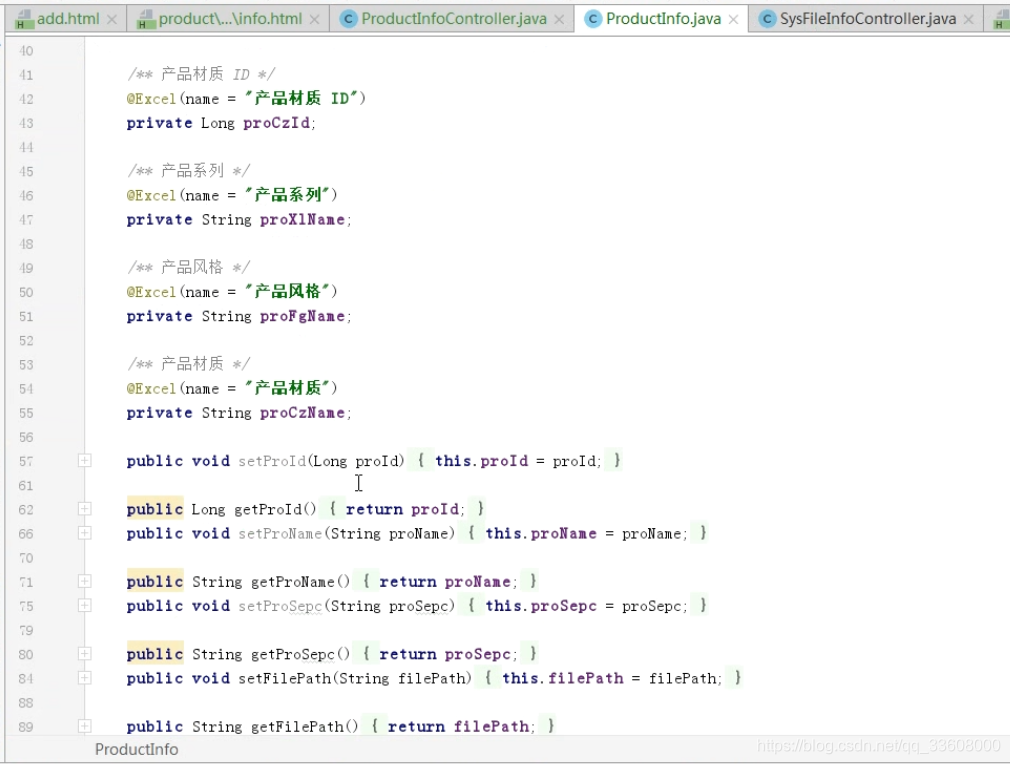Viewport: 1010px width, 764px height.
Task: Close the add.html tab
Action: coord(112,20)
